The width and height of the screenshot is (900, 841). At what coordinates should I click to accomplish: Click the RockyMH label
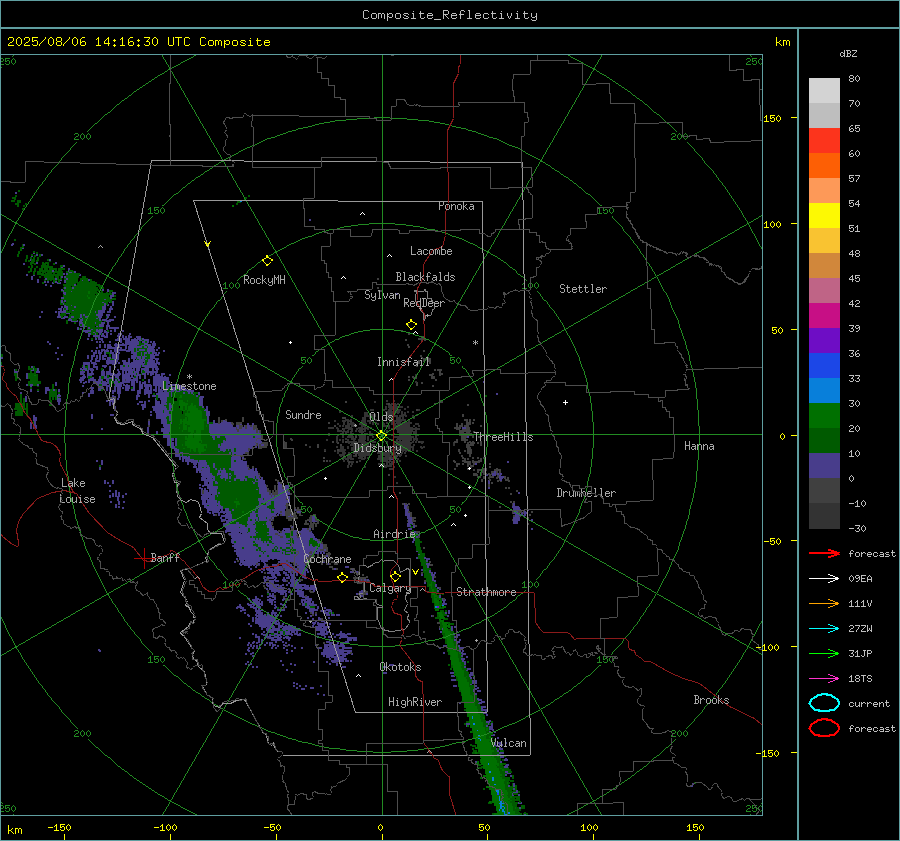tap(264, 280)
